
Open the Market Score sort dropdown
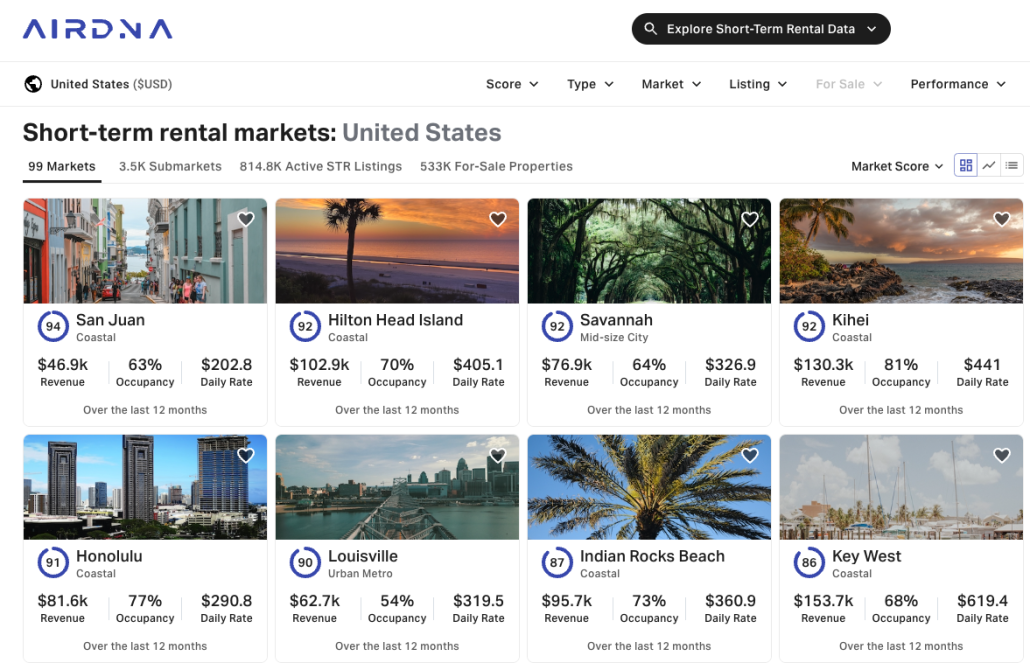coord(897,166)
